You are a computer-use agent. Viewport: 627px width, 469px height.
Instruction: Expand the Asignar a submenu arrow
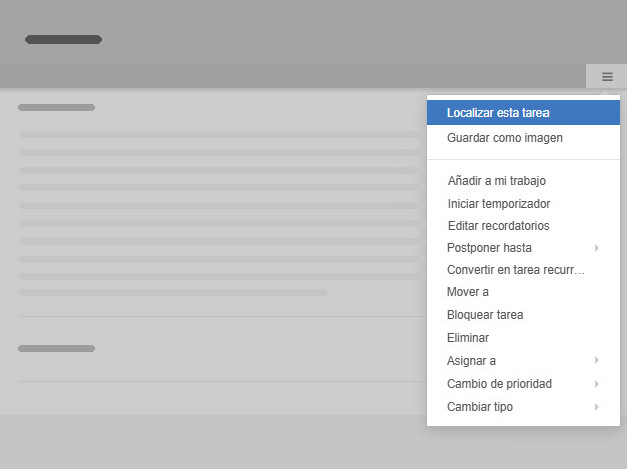point(597,360)
